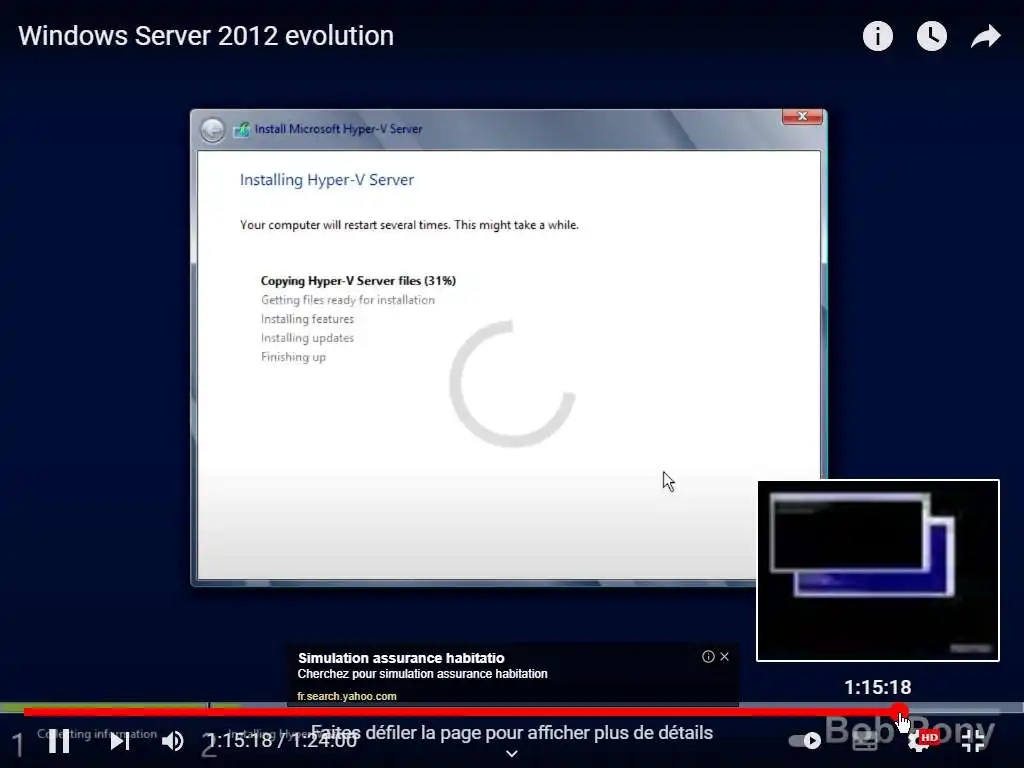Add video to Watch Later clock icon
Viewport: 1024px width, 768px height.
coord(931,36)
